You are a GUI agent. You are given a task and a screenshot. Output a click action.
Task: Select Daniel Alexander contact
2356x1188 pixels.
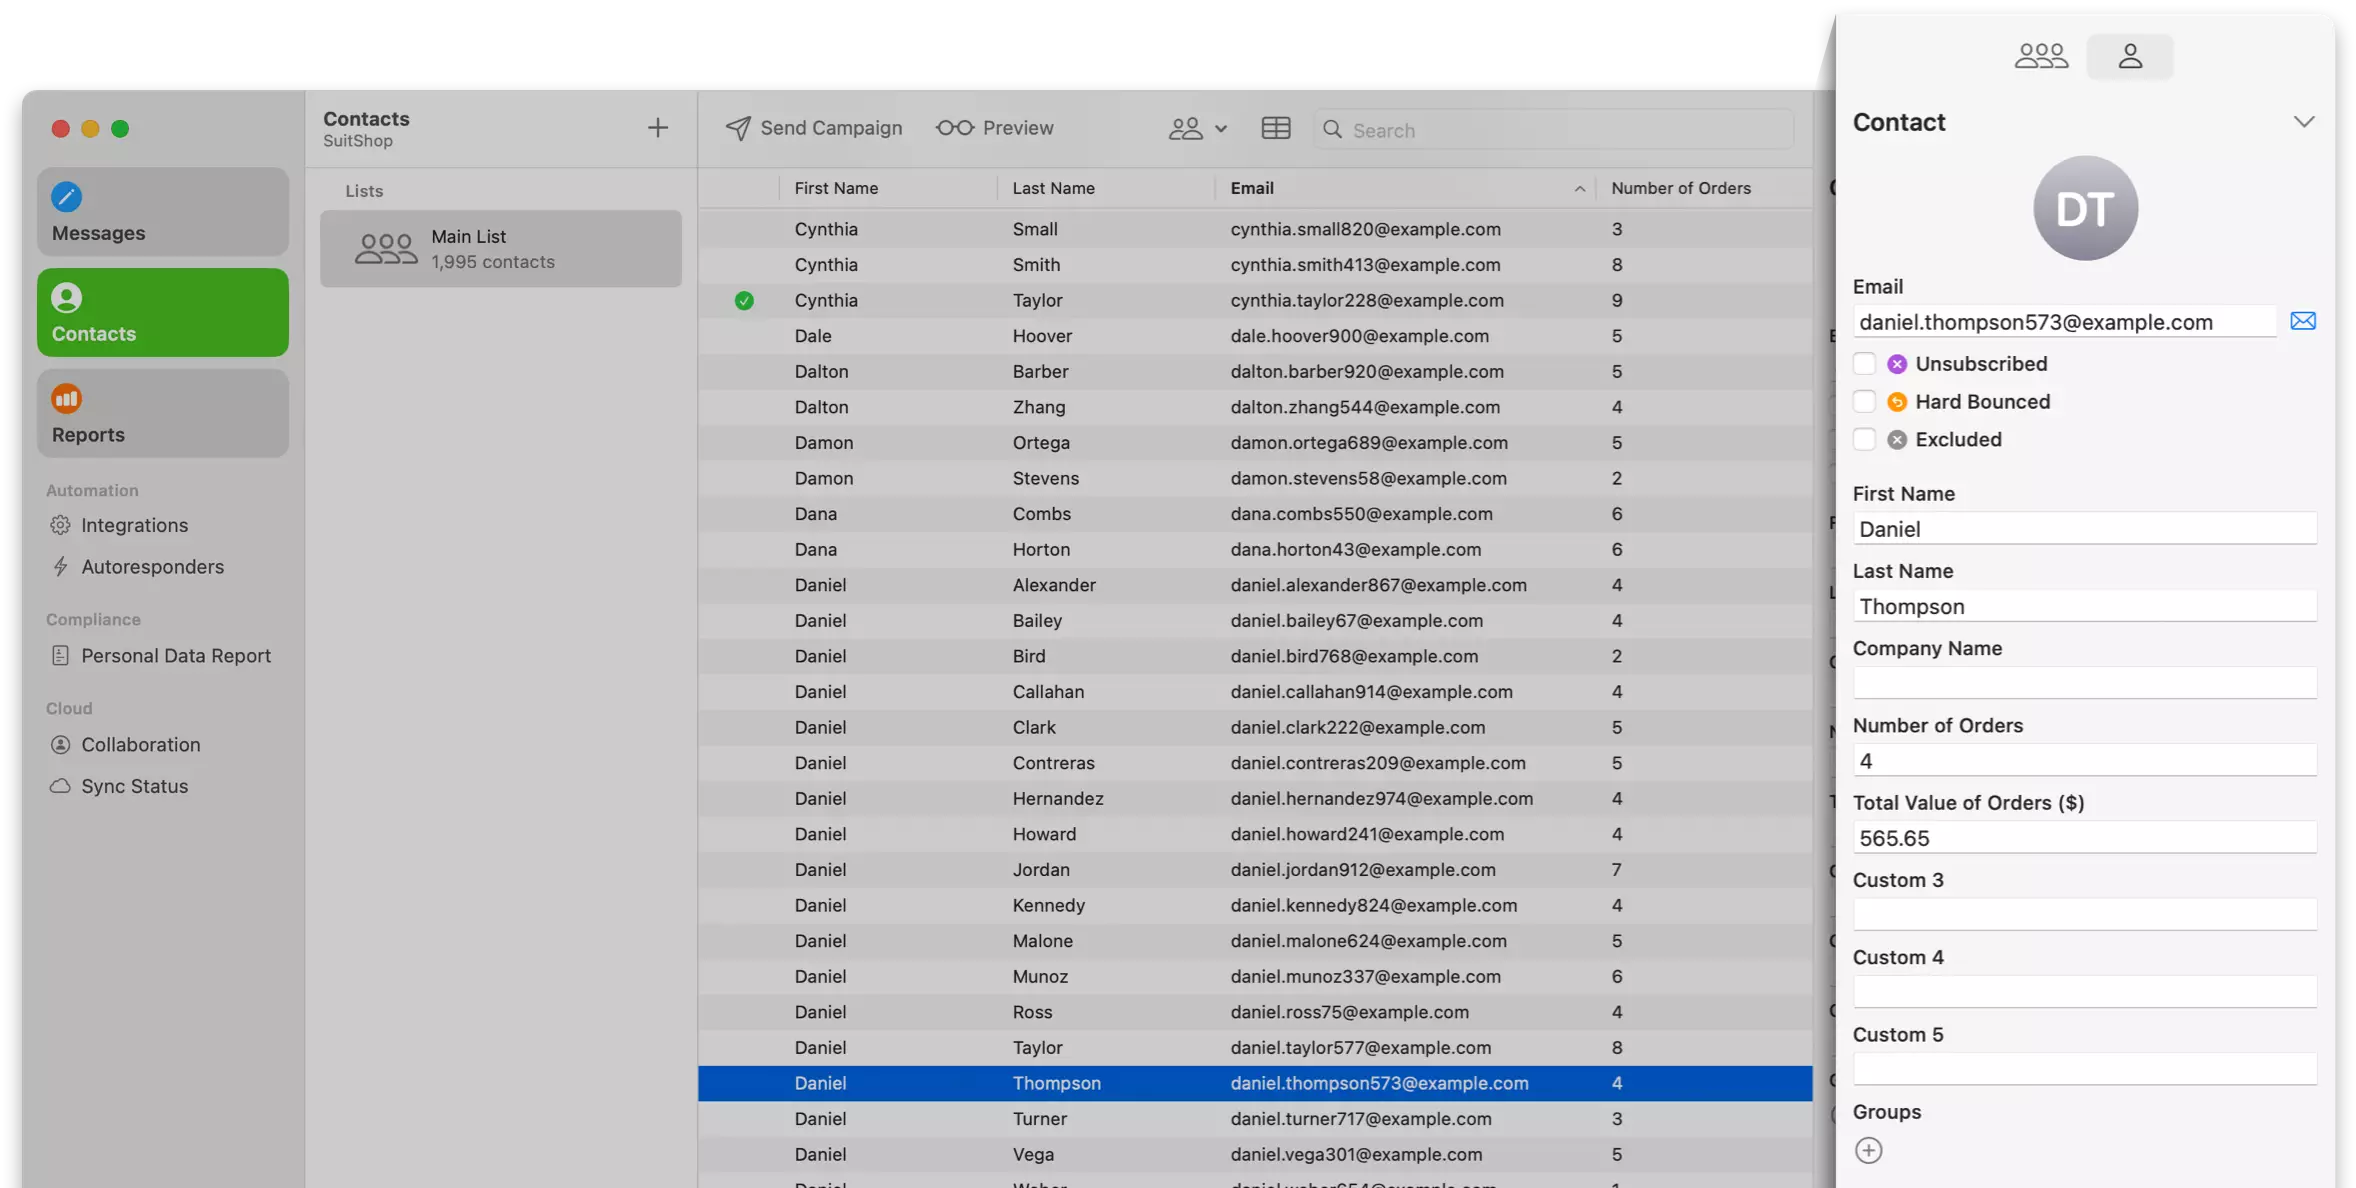pyautogui.click(x=1255, y=585)
